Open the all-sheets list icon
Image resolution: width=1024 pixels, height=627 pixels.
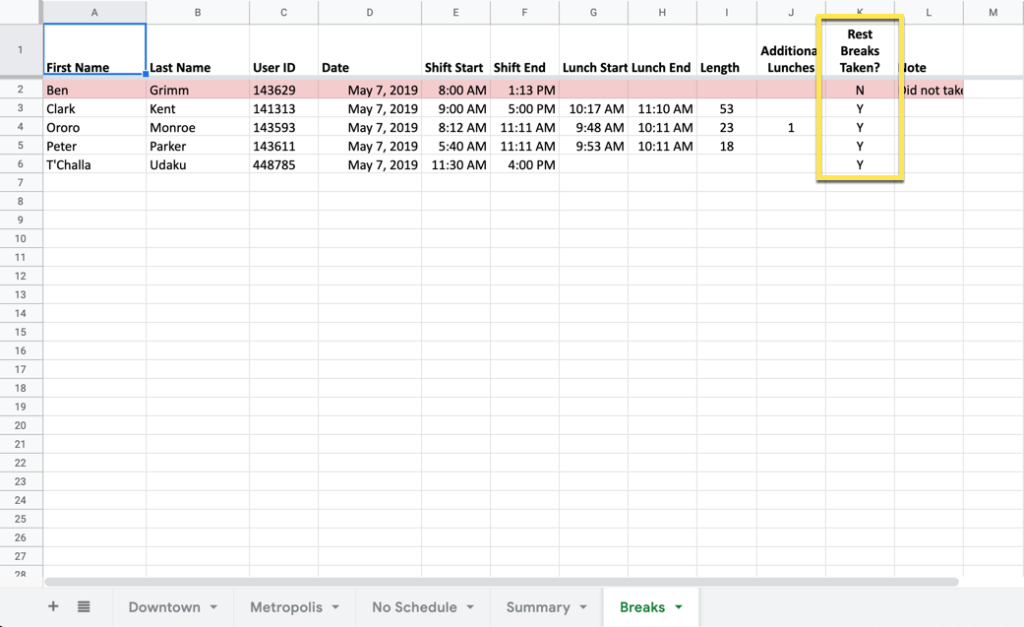(x=84, y=606)
